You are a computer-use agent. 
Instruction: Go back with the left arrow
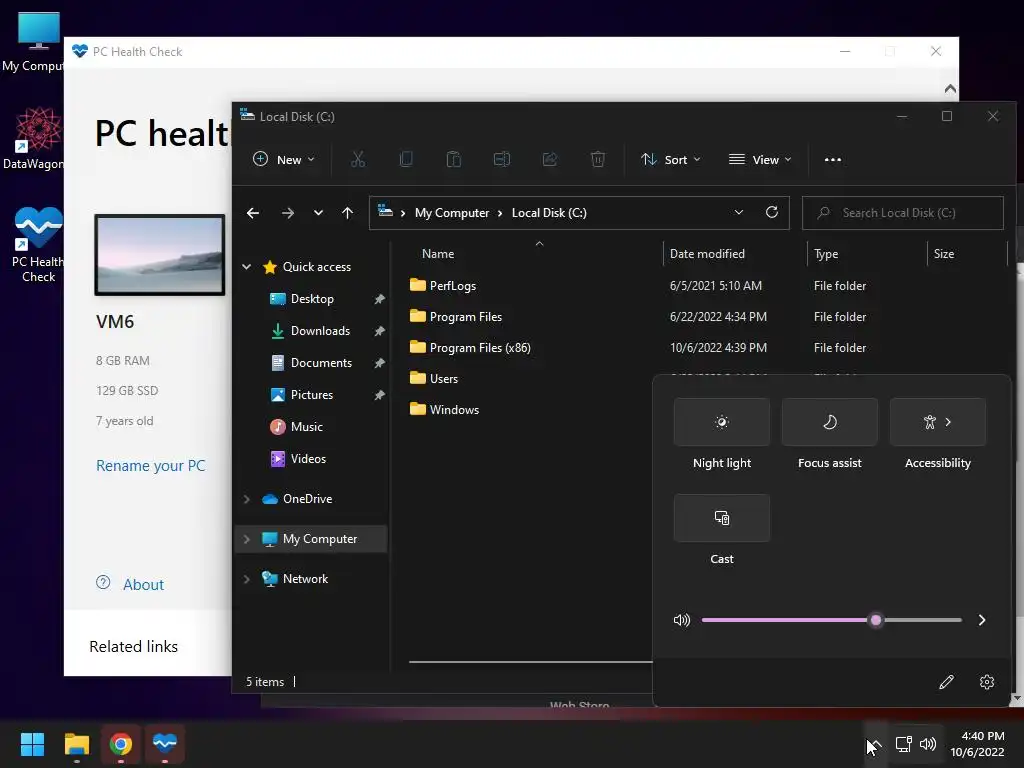253,213
